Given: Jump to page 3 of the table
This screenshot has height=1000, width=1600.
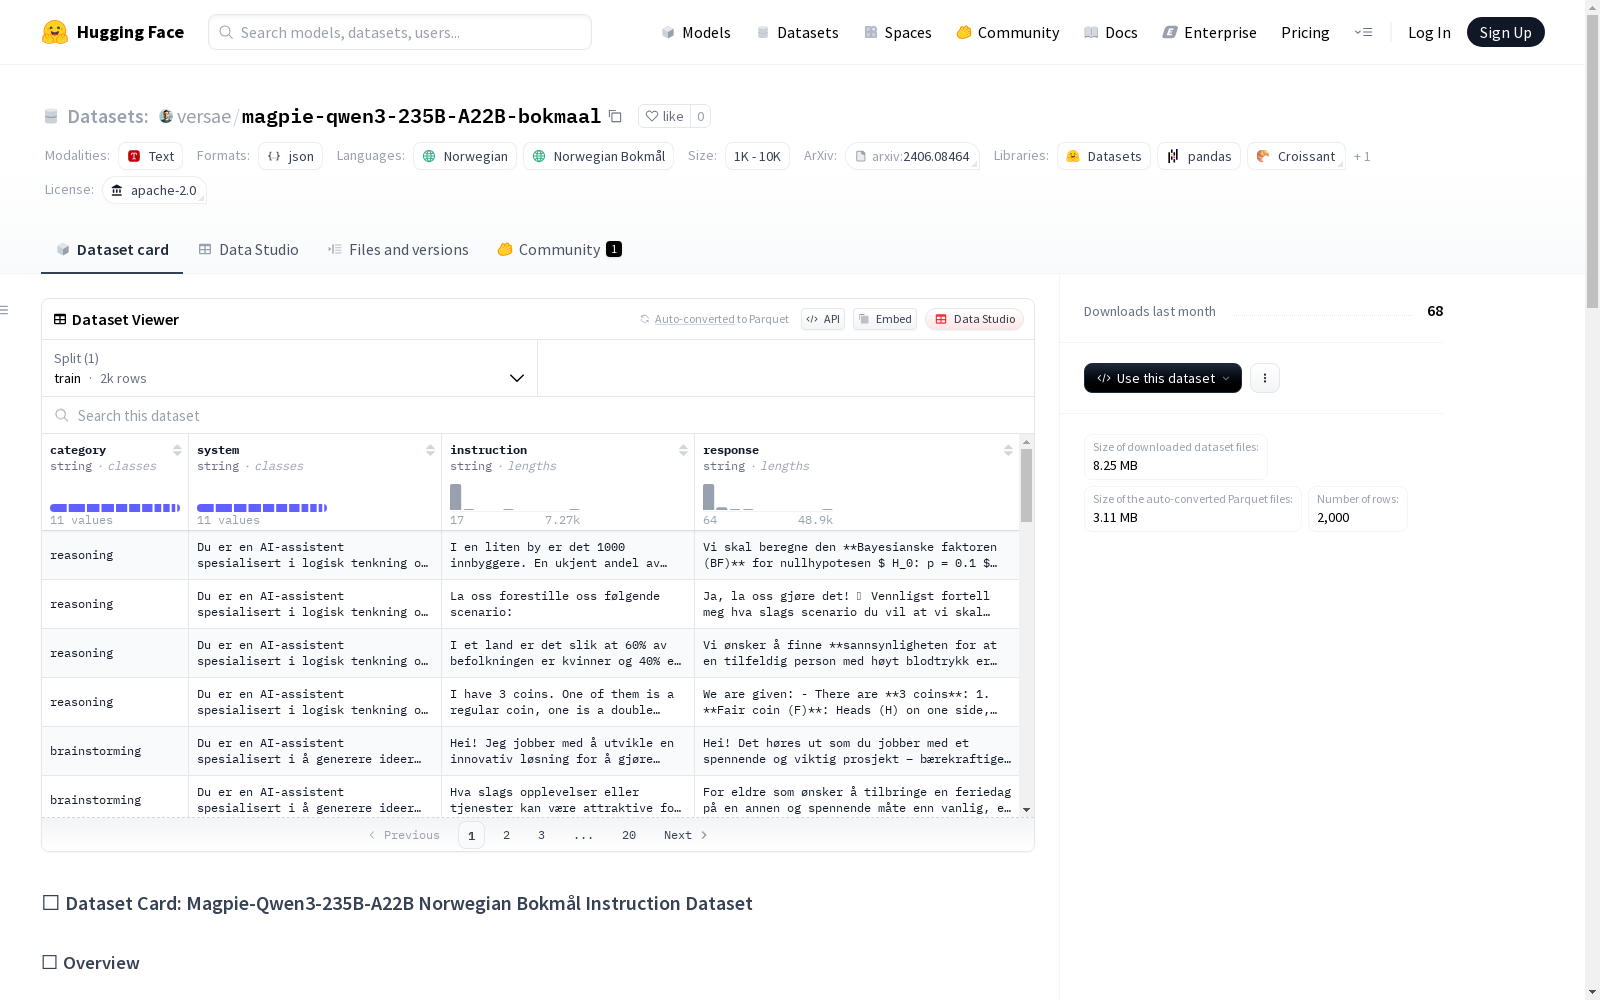Looking at the screenshot, I should click(x=541, y=835).
